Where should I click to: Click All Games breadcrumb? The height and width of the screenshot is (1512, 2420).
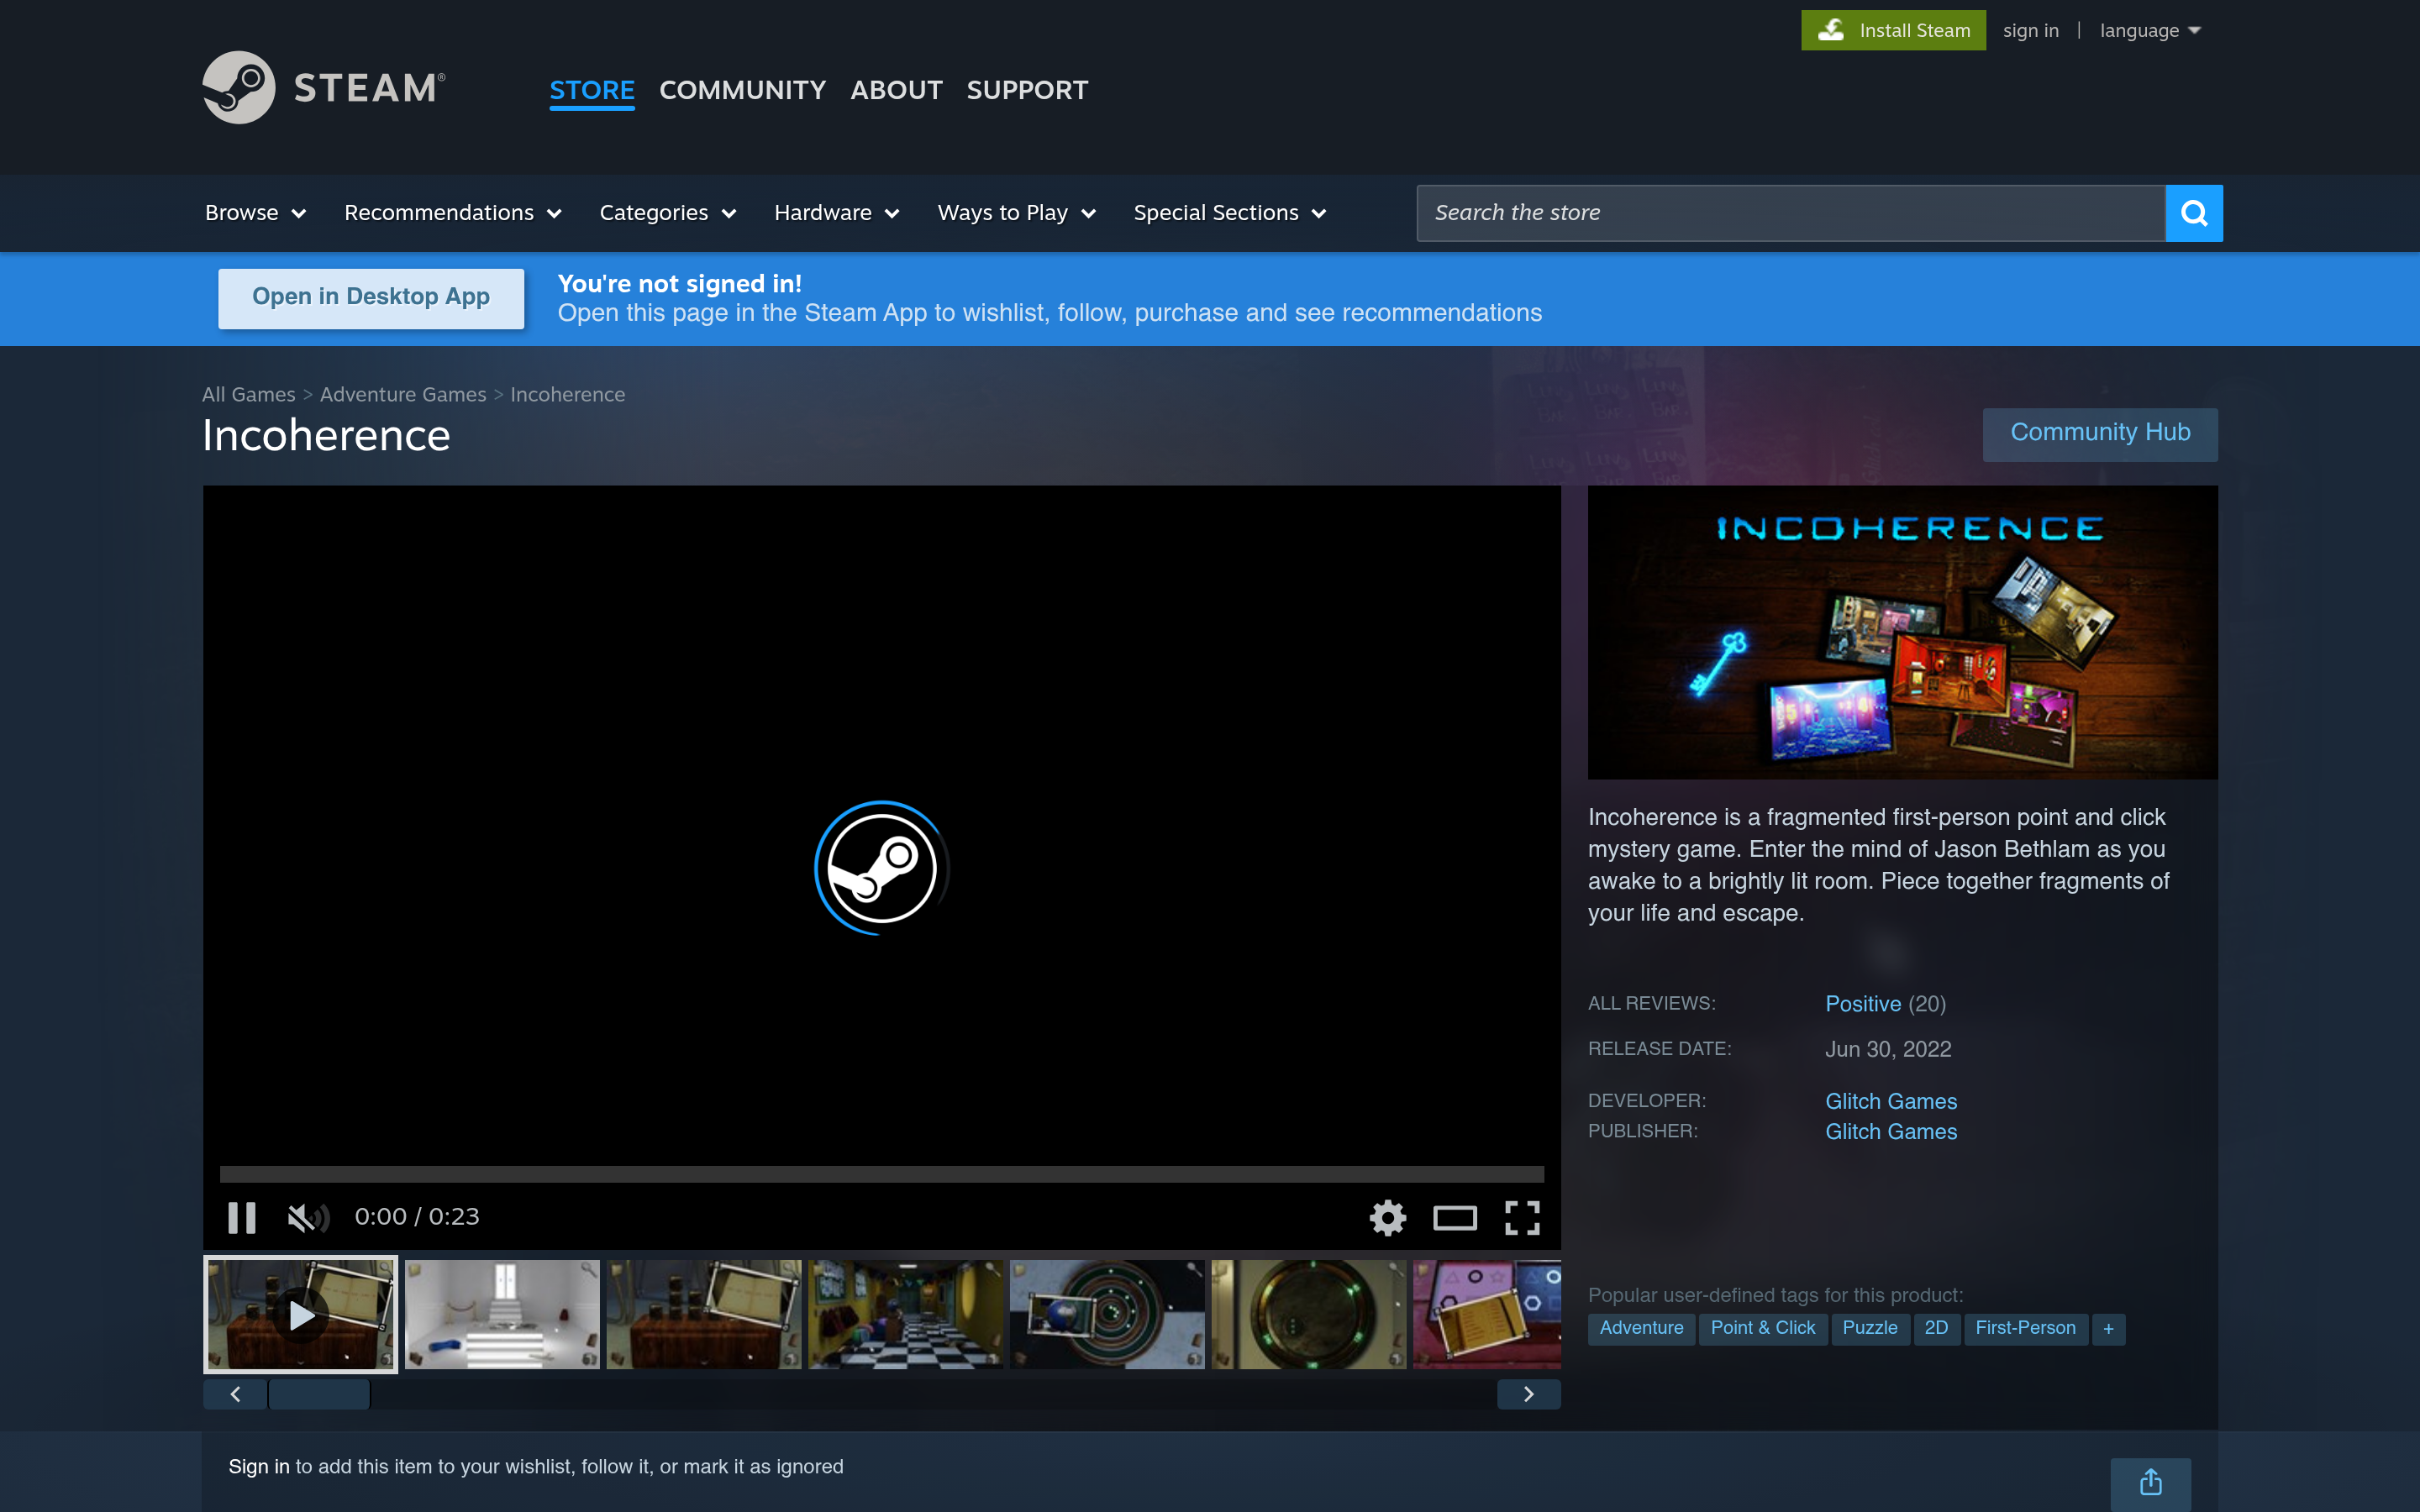(249, 395)
